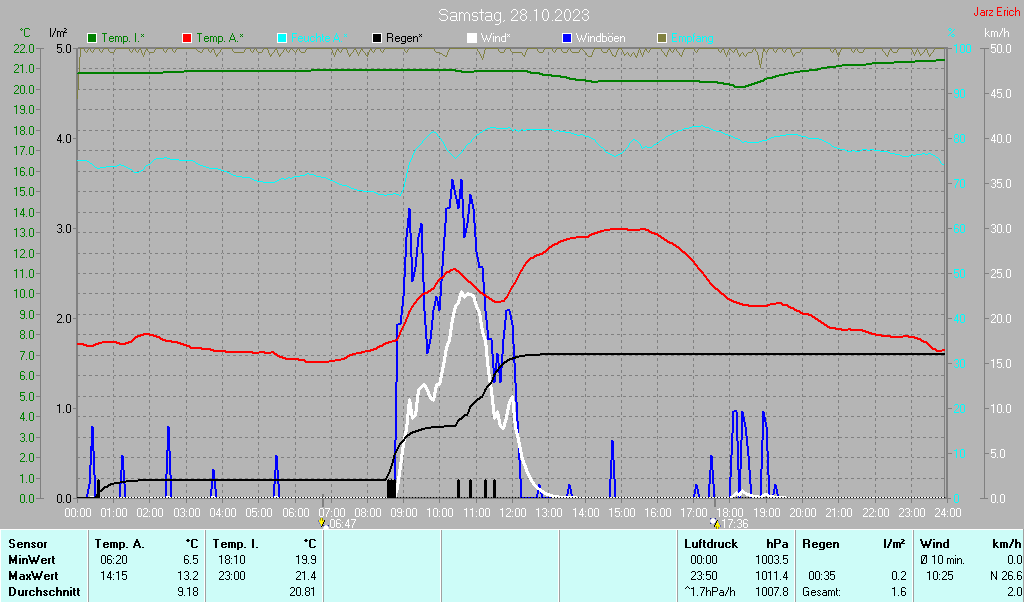
Task: Click the olive legend square
Action: pyautogui.click(x=661, y=38)
